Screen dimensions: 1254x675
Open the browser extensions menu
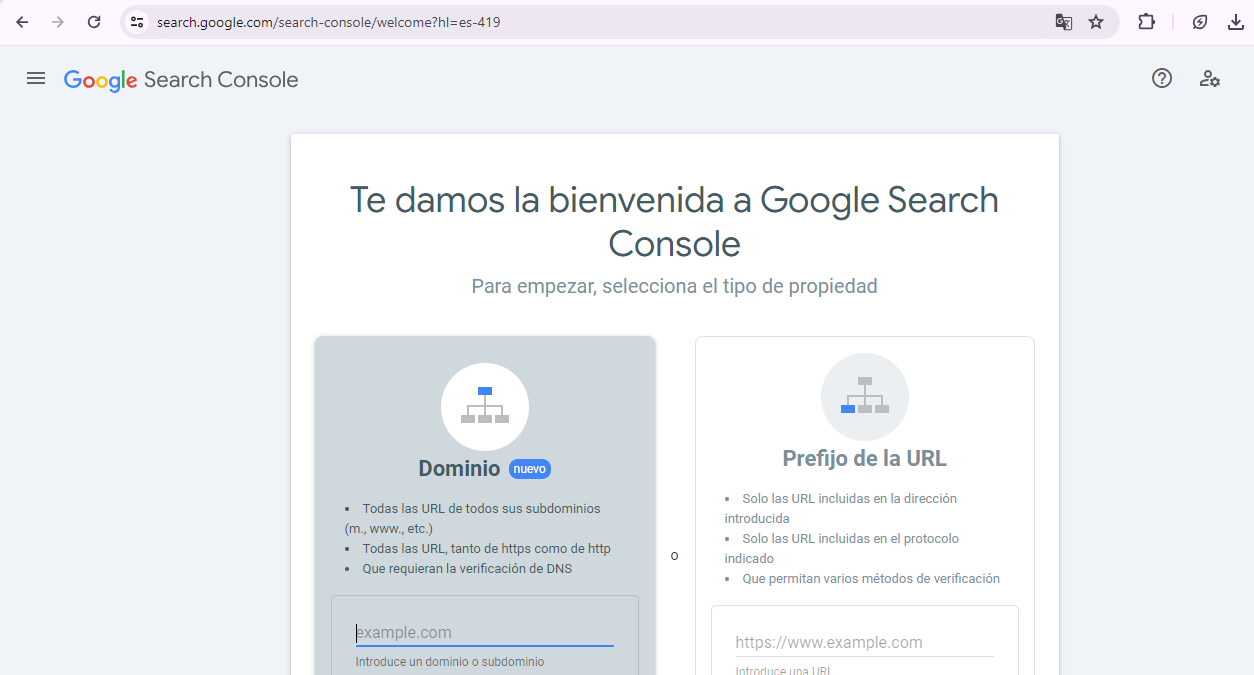pyautogui.click(x=1147, y=22)
